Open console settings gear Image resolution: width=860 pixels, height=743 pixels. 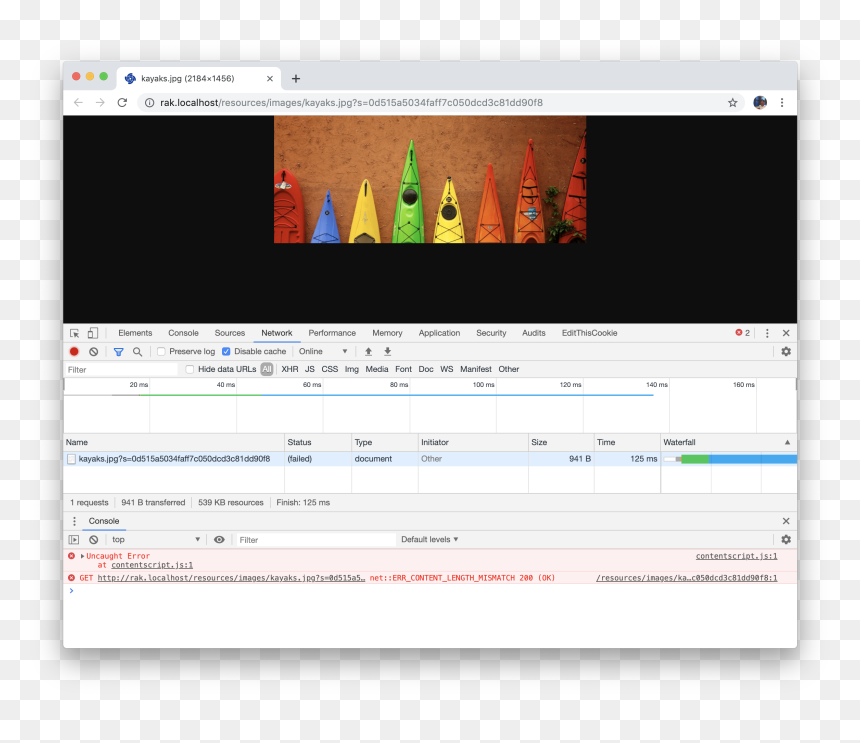coord(786,540)
